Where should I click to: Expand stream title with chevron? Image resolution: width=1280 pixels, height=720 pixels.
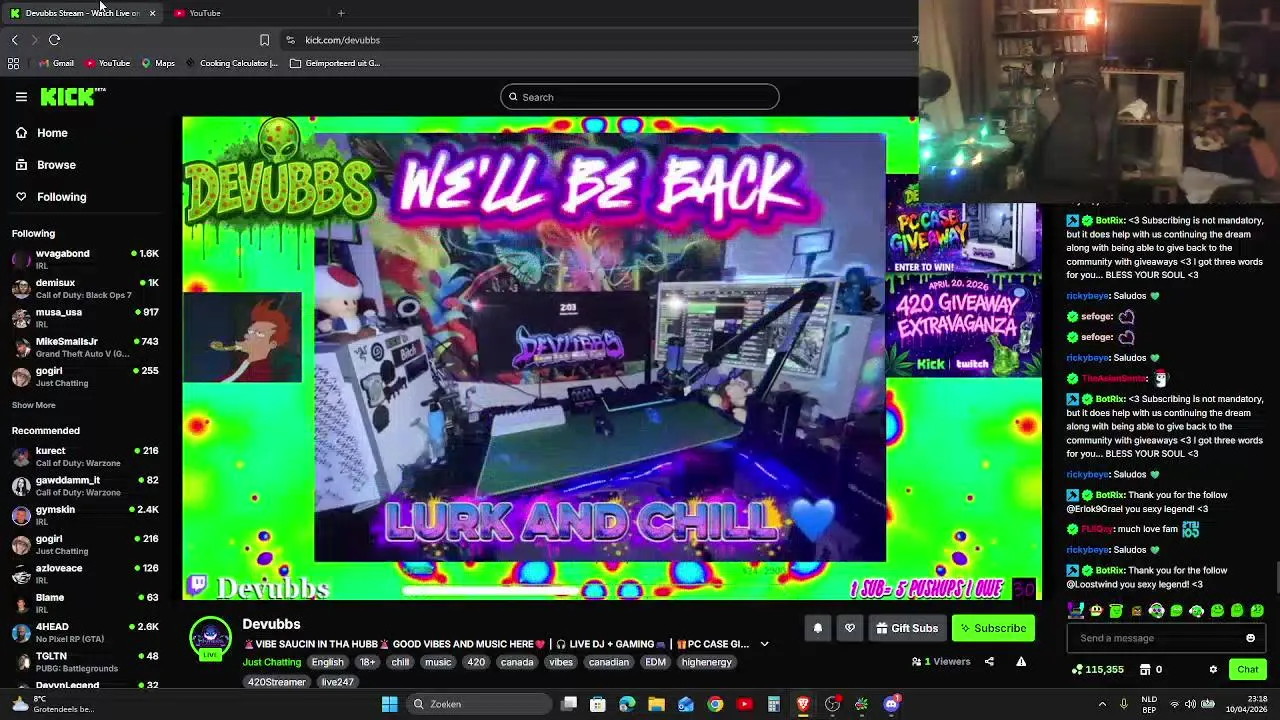[x=764, y=645]
